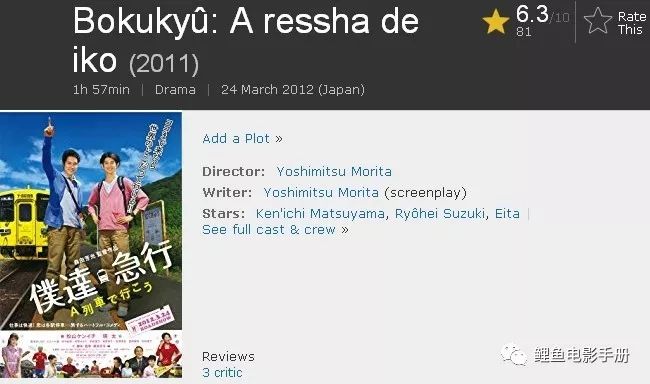
Task: Click the Drama genre link
Action: tap(175, 90)
